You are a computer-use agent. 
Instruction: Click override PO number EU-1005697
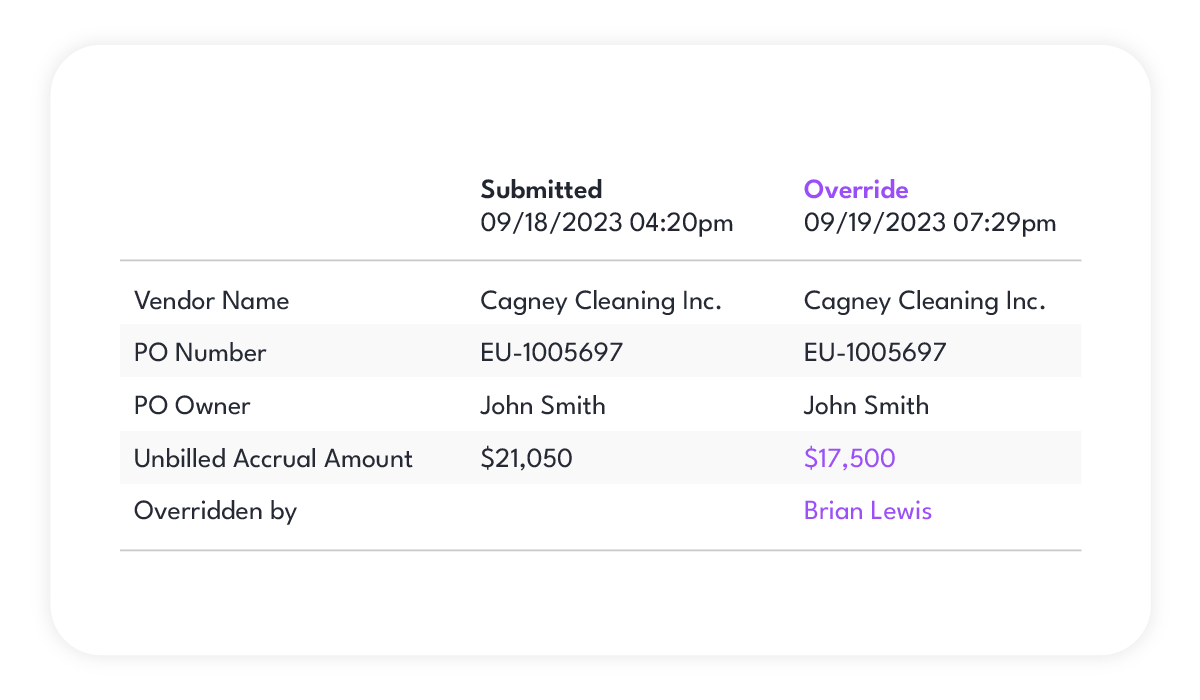(x=875, y=353)
